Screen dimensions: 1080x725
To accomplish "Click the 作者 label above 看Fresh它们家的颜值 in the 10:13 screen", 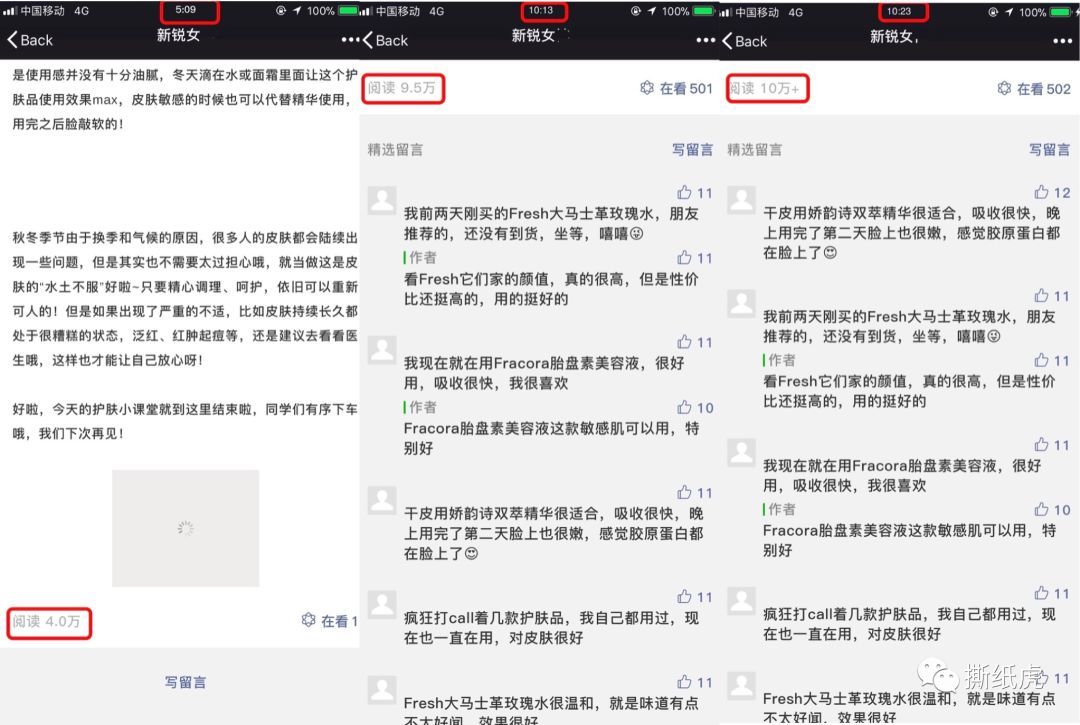I will 423,258.
